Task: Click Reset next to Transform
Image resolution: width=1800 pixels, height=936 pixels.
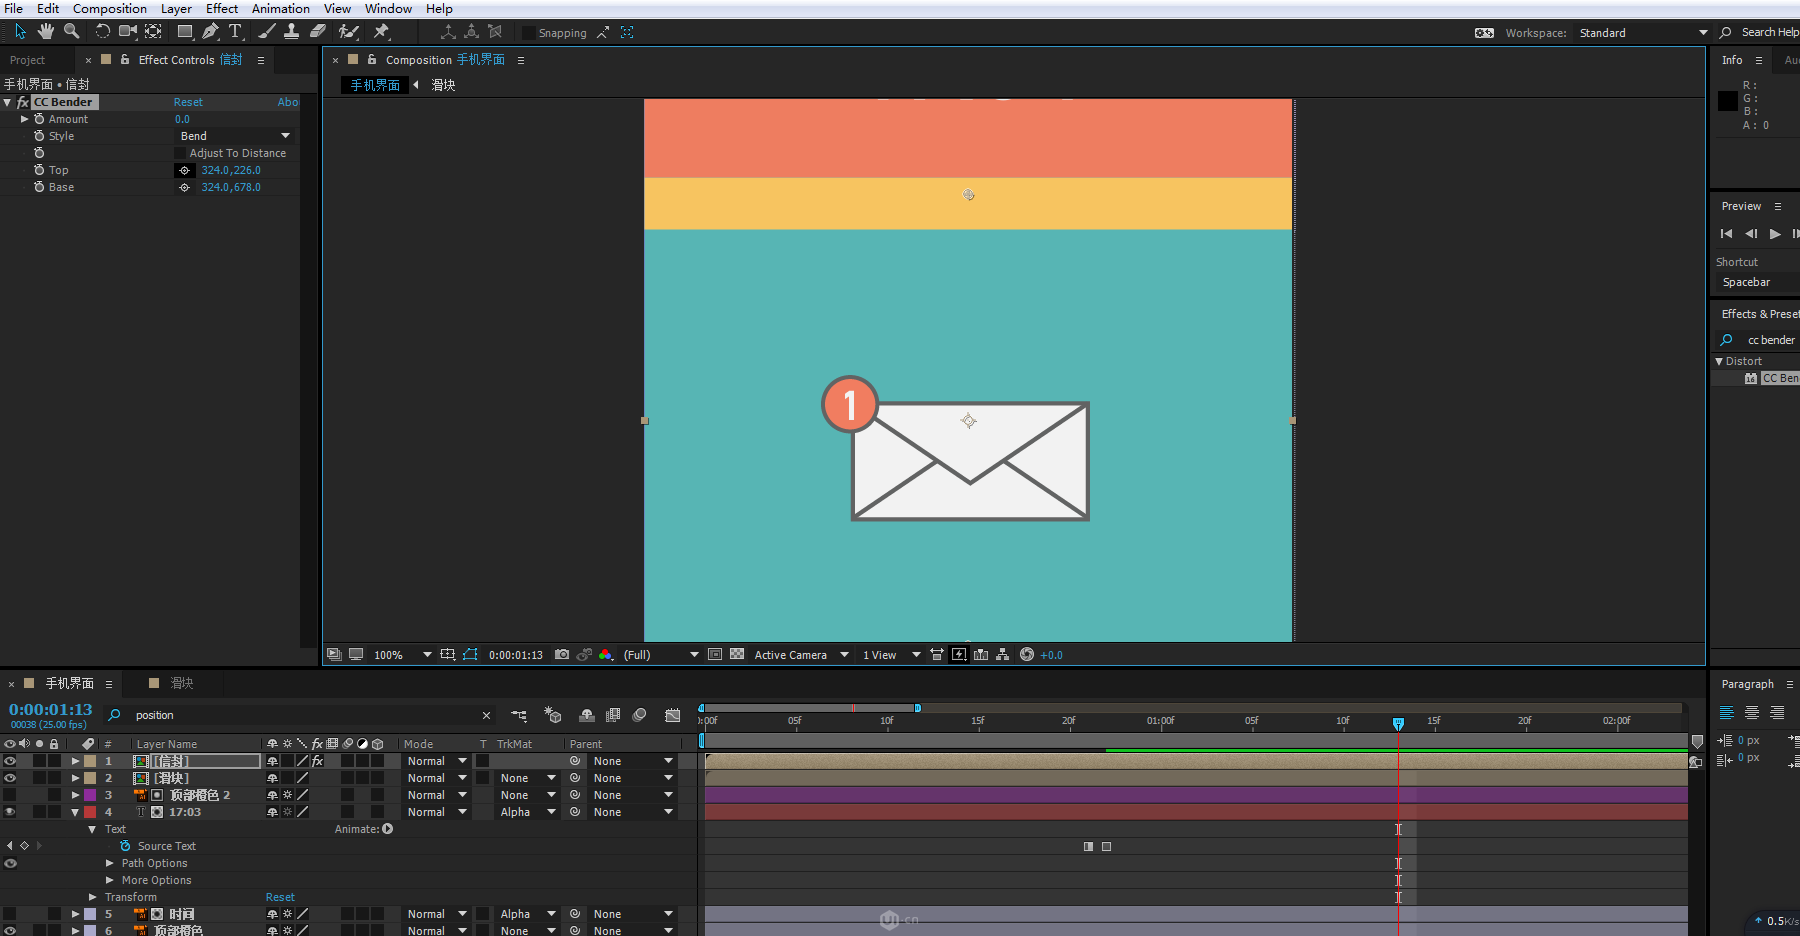Action: click(280, 897)
